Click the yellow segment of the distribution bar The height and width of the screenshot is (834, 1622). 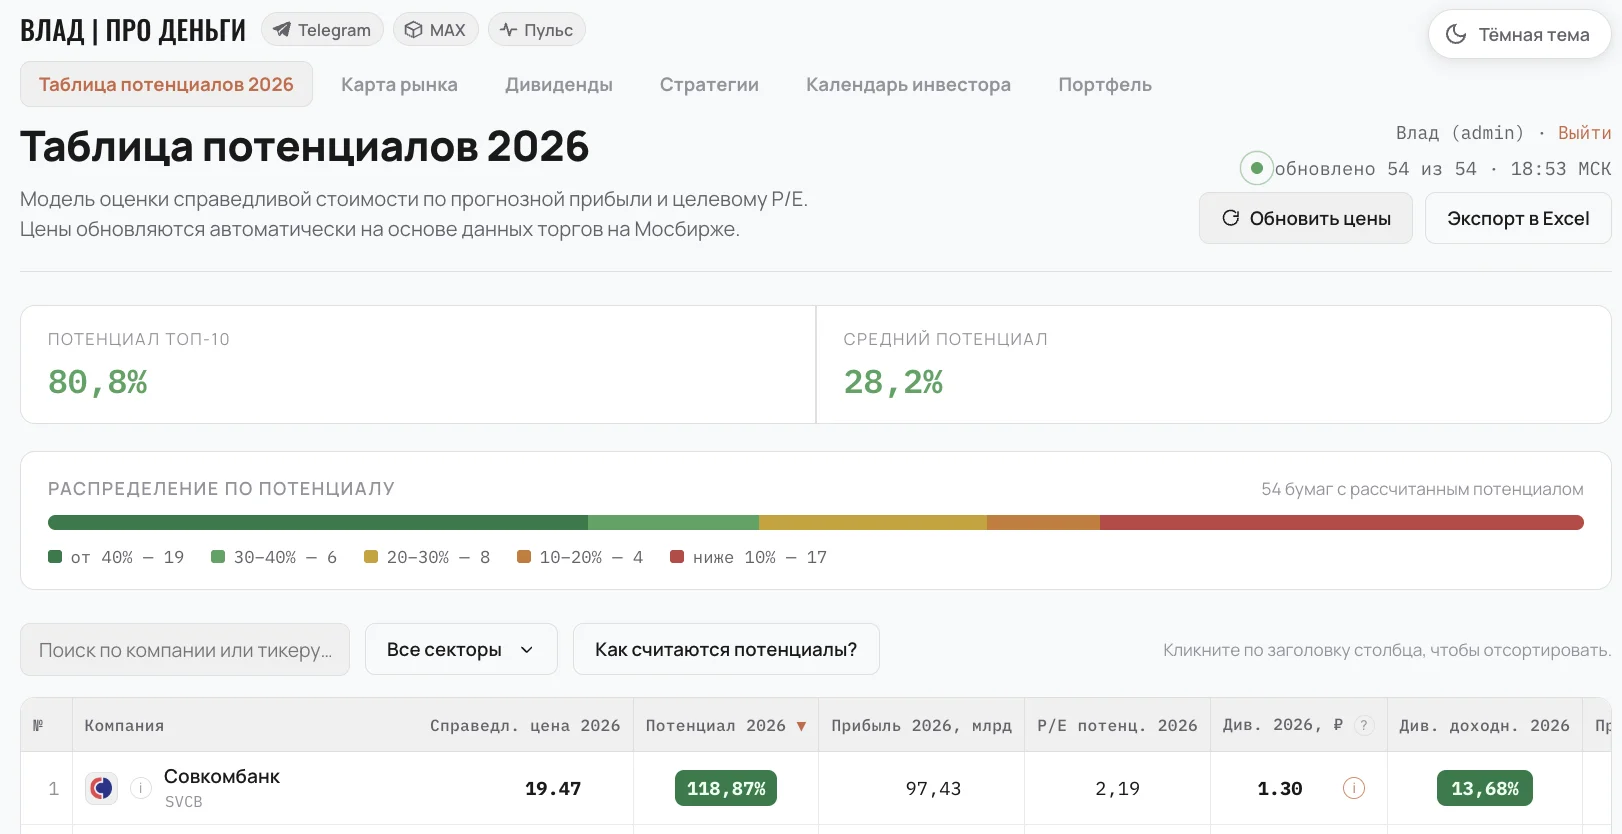click(873, 522)
